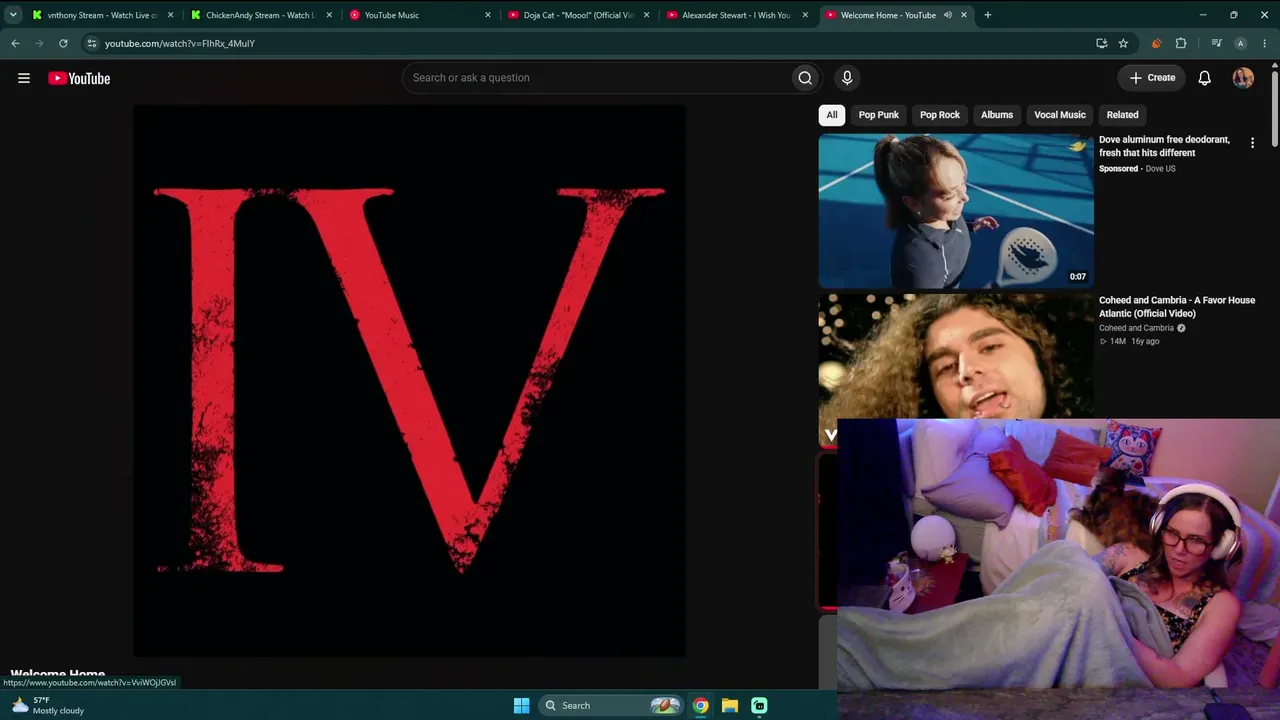
Task: Close the Alexander Stewart tab
Action: click(x=805, y=15)
